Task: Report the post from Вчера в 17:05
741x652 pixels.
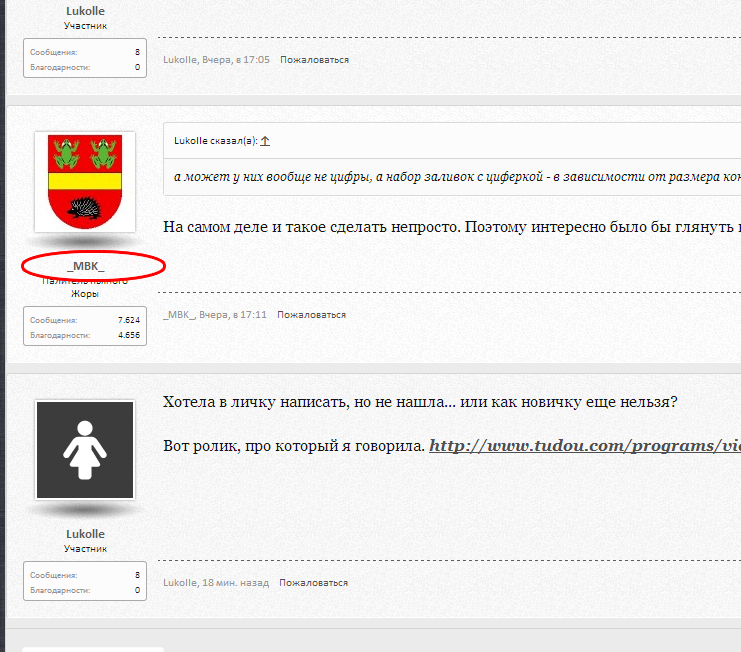Action: [x=314, y=60]
